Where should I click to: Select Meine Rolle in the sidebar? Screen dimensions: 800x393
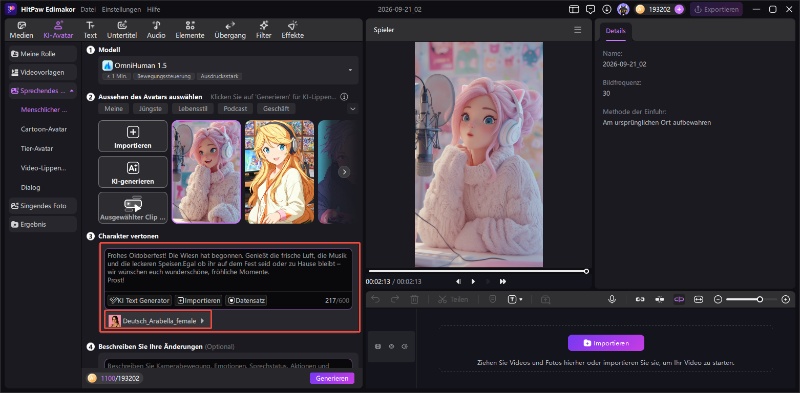point(43,54)
